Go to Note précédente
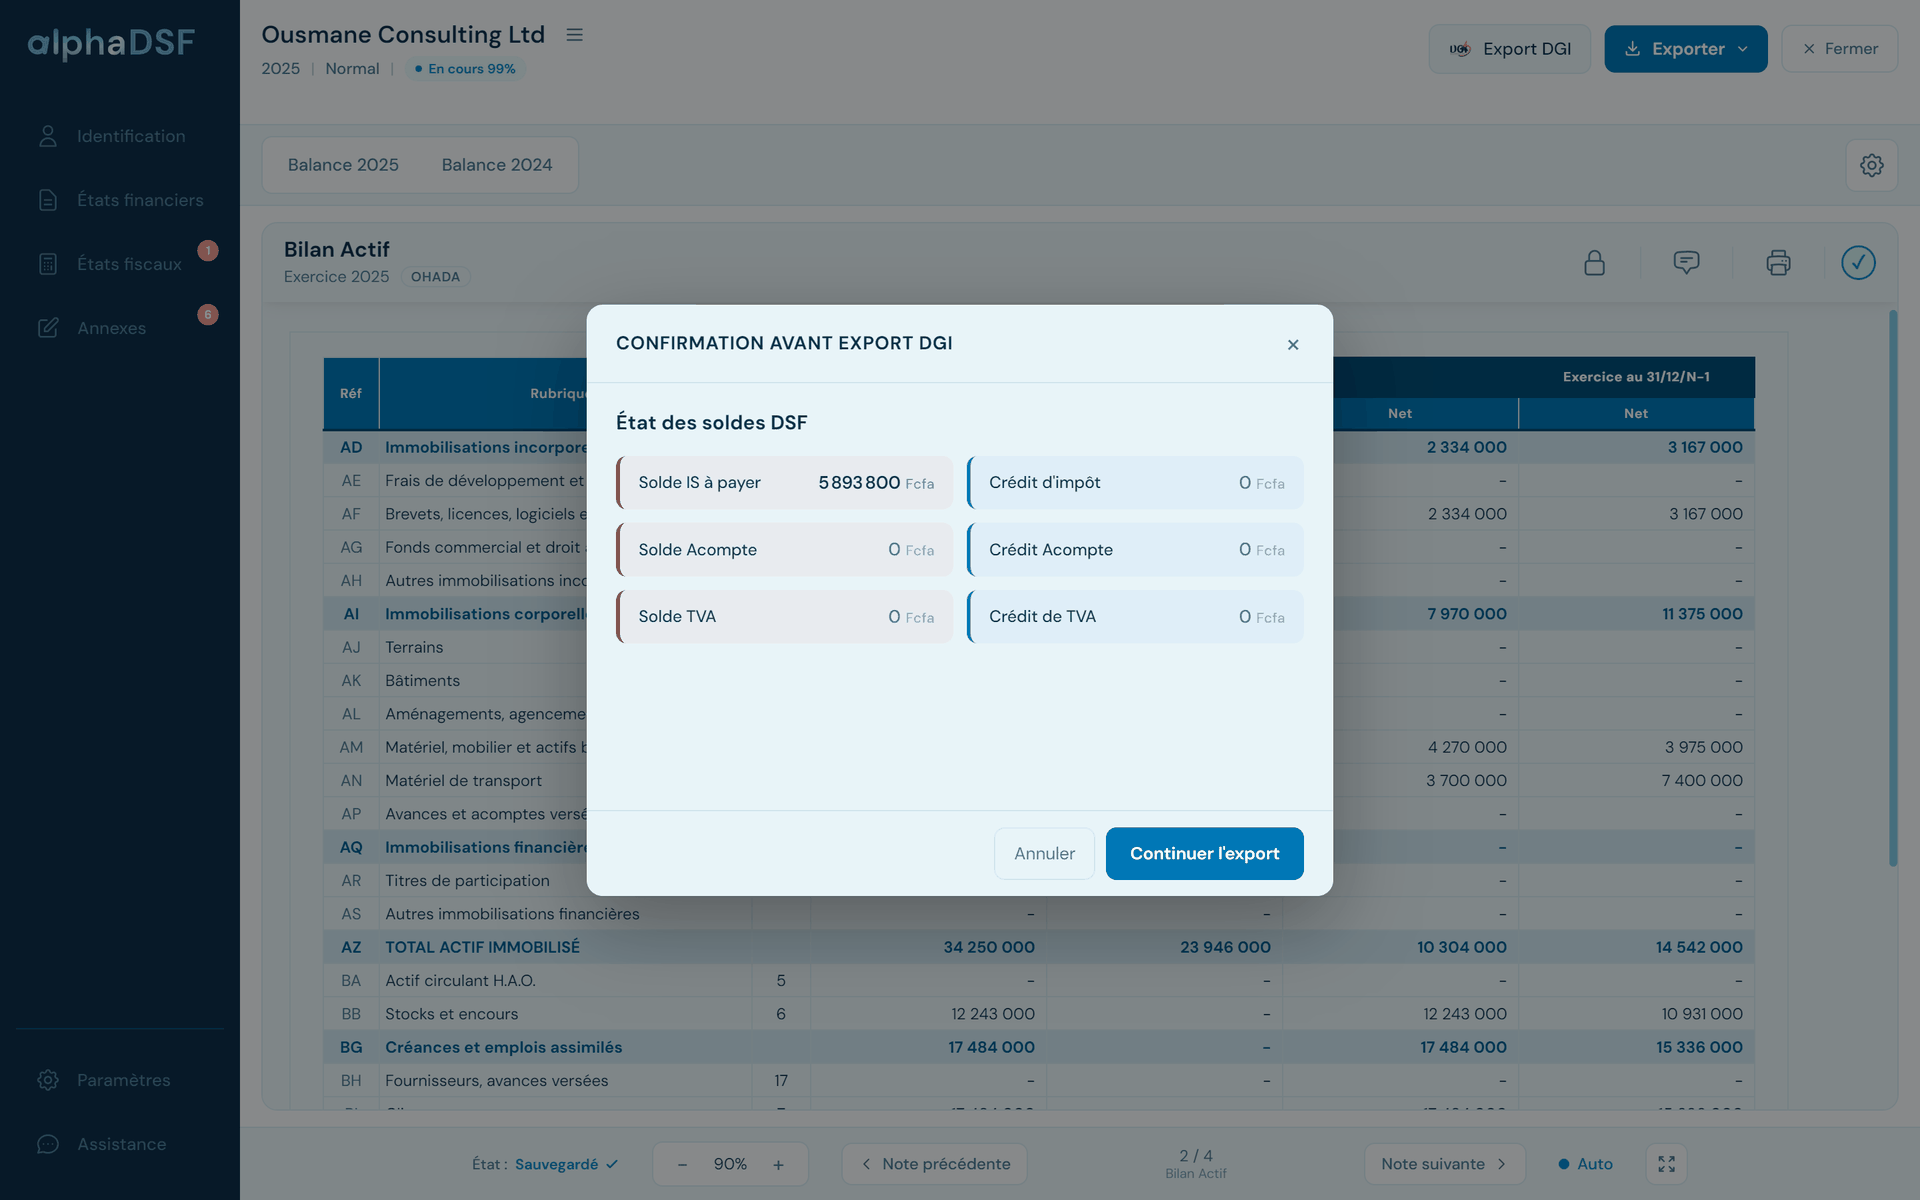The width and height of the screenshot is (1920, 1200). pos(934,1164)
